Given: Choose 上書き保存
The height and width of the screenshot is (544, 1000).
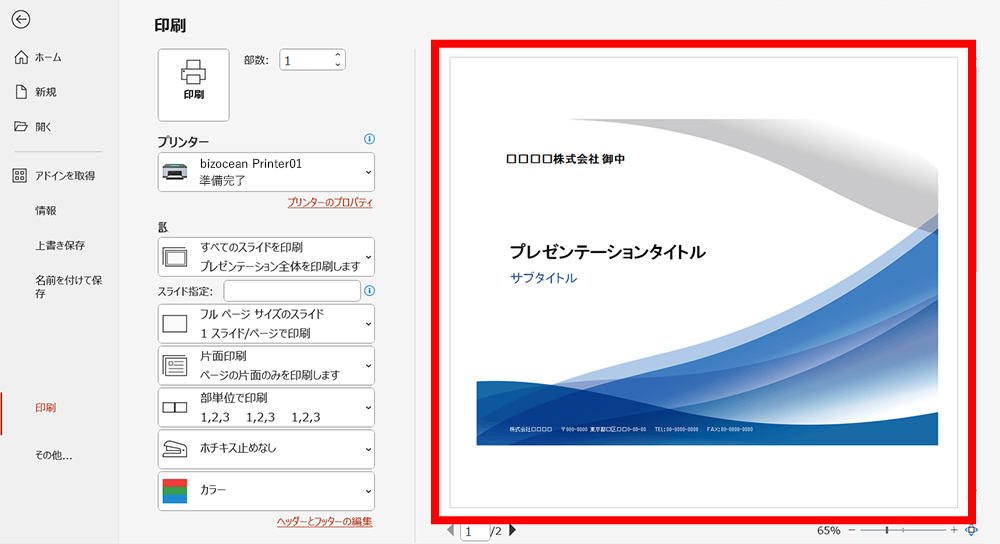Looking at the screenshot, I should tap(60, 245).
